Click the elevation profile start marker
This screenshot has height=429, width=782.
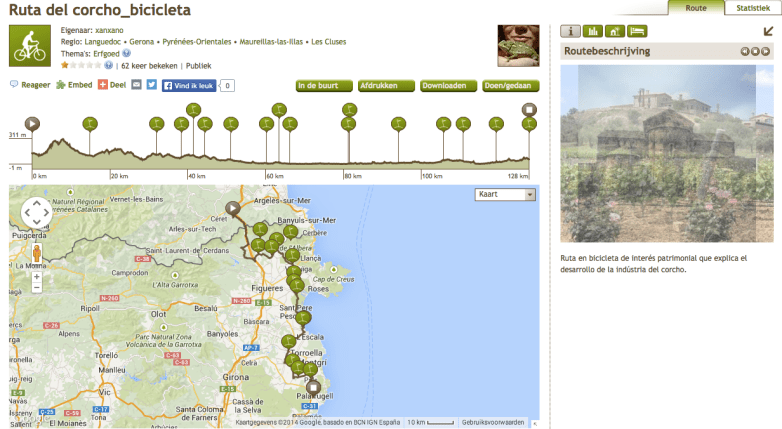pyautogui.click(x=32, y=124)
